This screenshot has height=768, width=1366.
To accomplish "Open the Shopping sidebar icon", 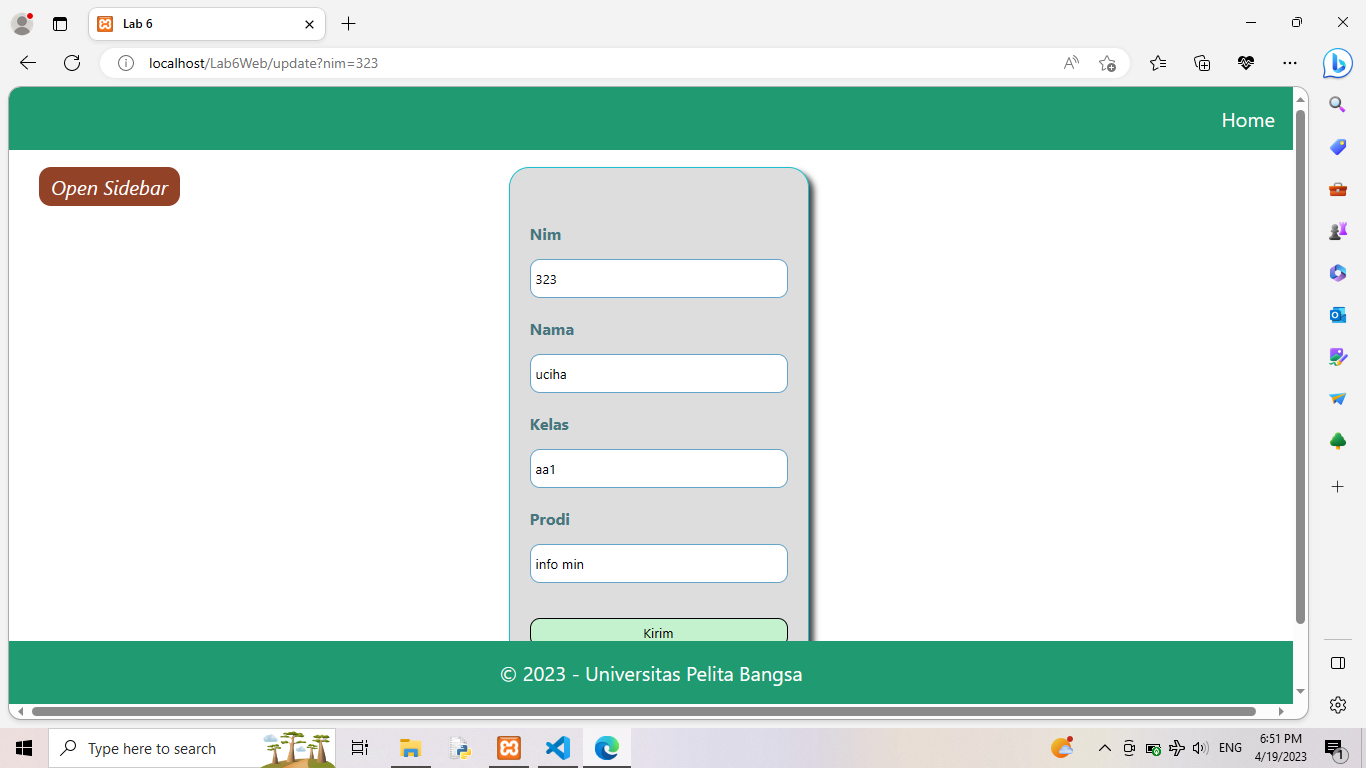I will [1337, 146].
